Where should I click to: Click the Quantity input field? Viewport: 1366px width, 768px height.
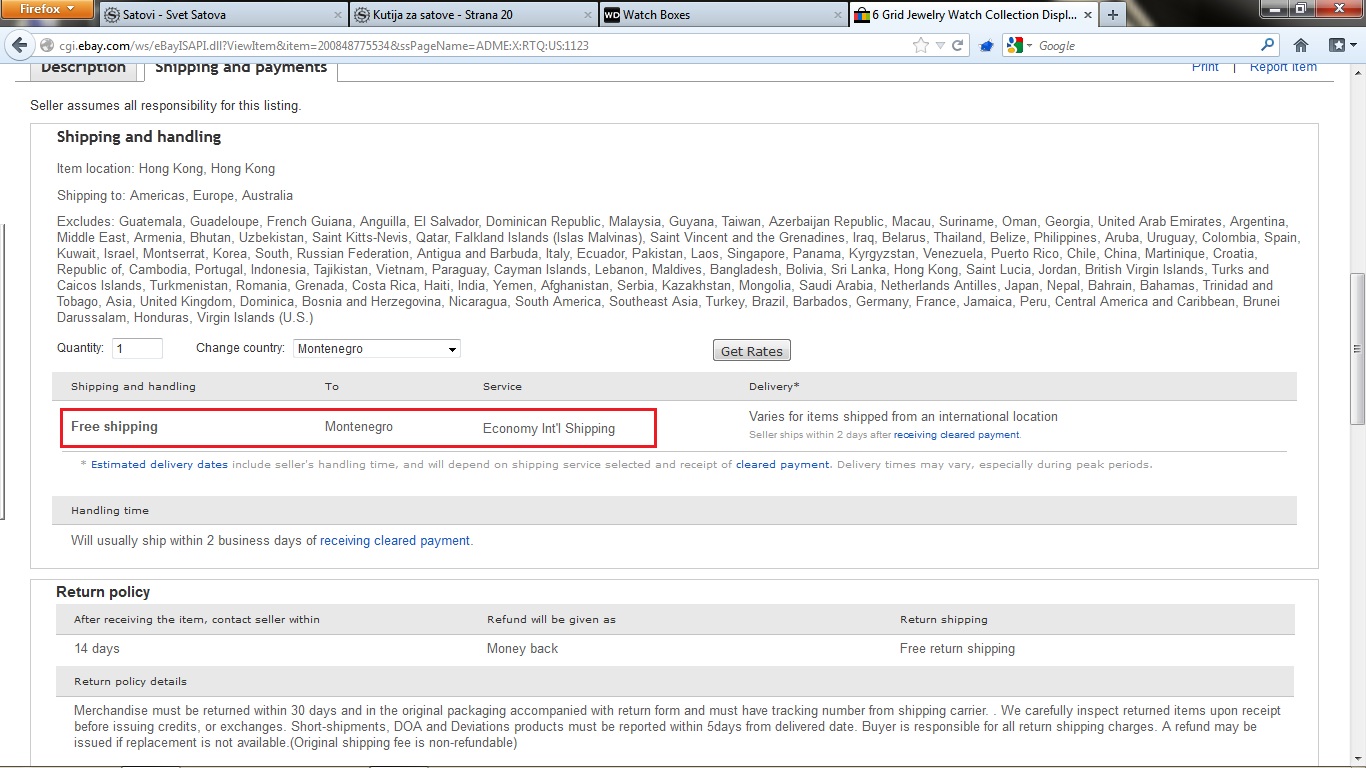point(137,349)
